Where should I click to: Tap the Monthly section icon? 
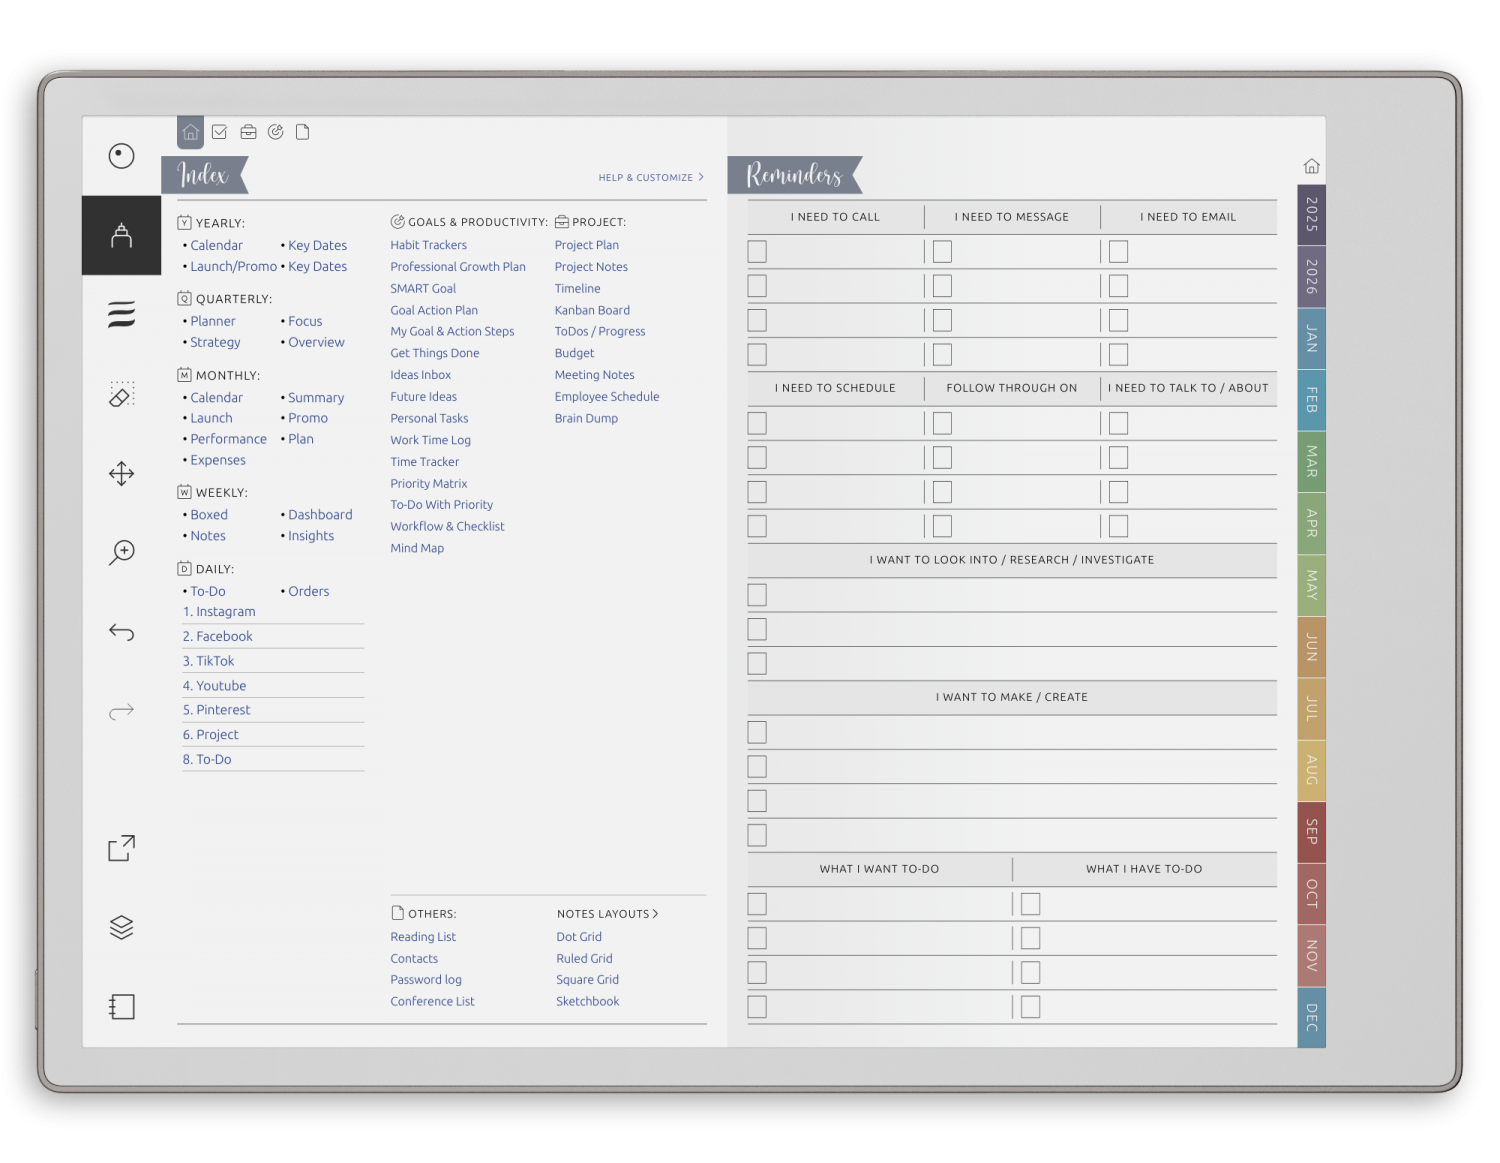pos(184,375)
